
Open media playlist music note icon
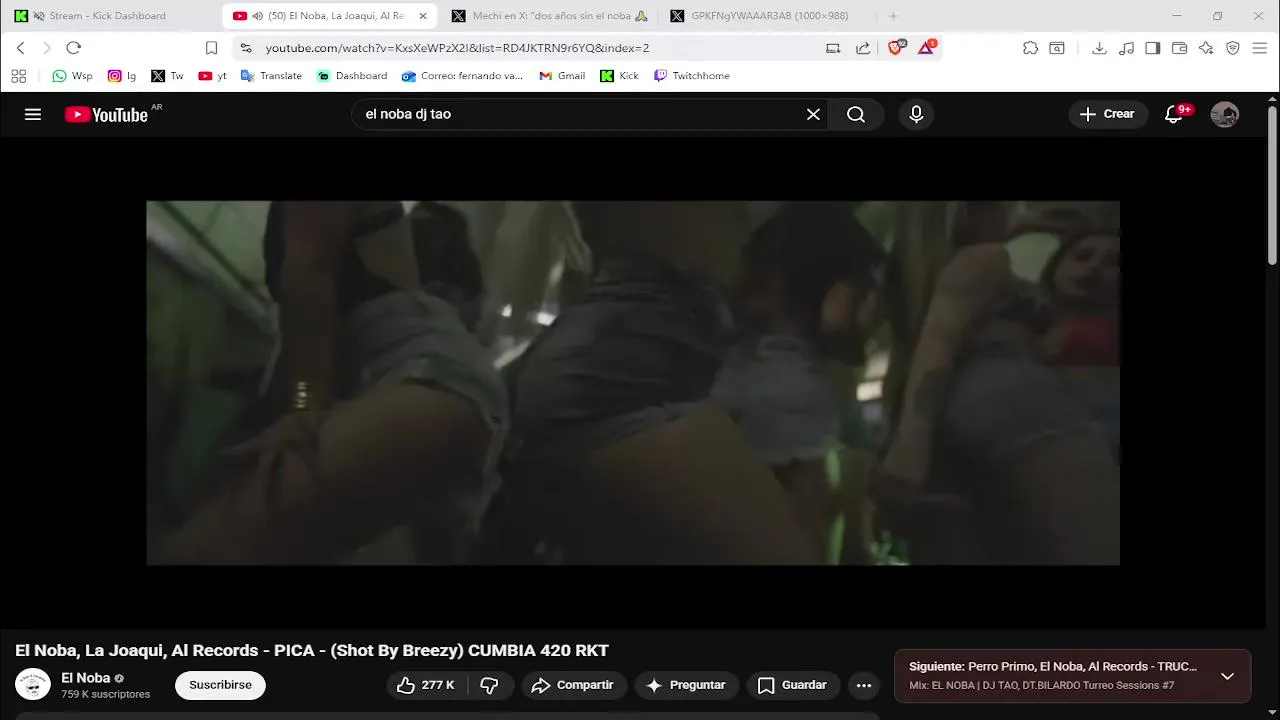[1126, 48]
